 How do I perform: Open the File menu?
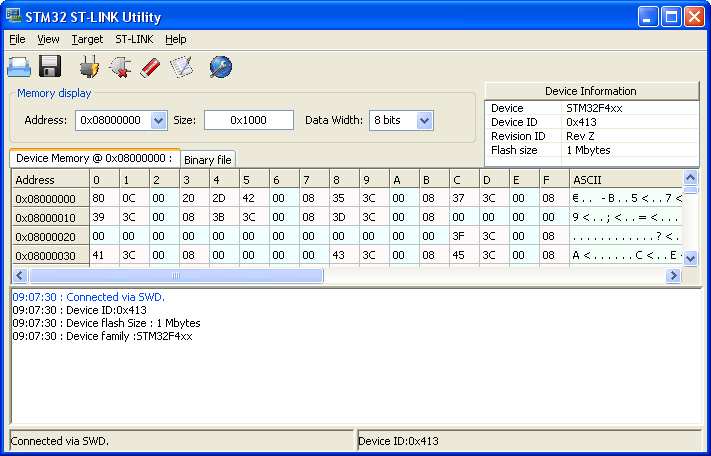point(17,39)
